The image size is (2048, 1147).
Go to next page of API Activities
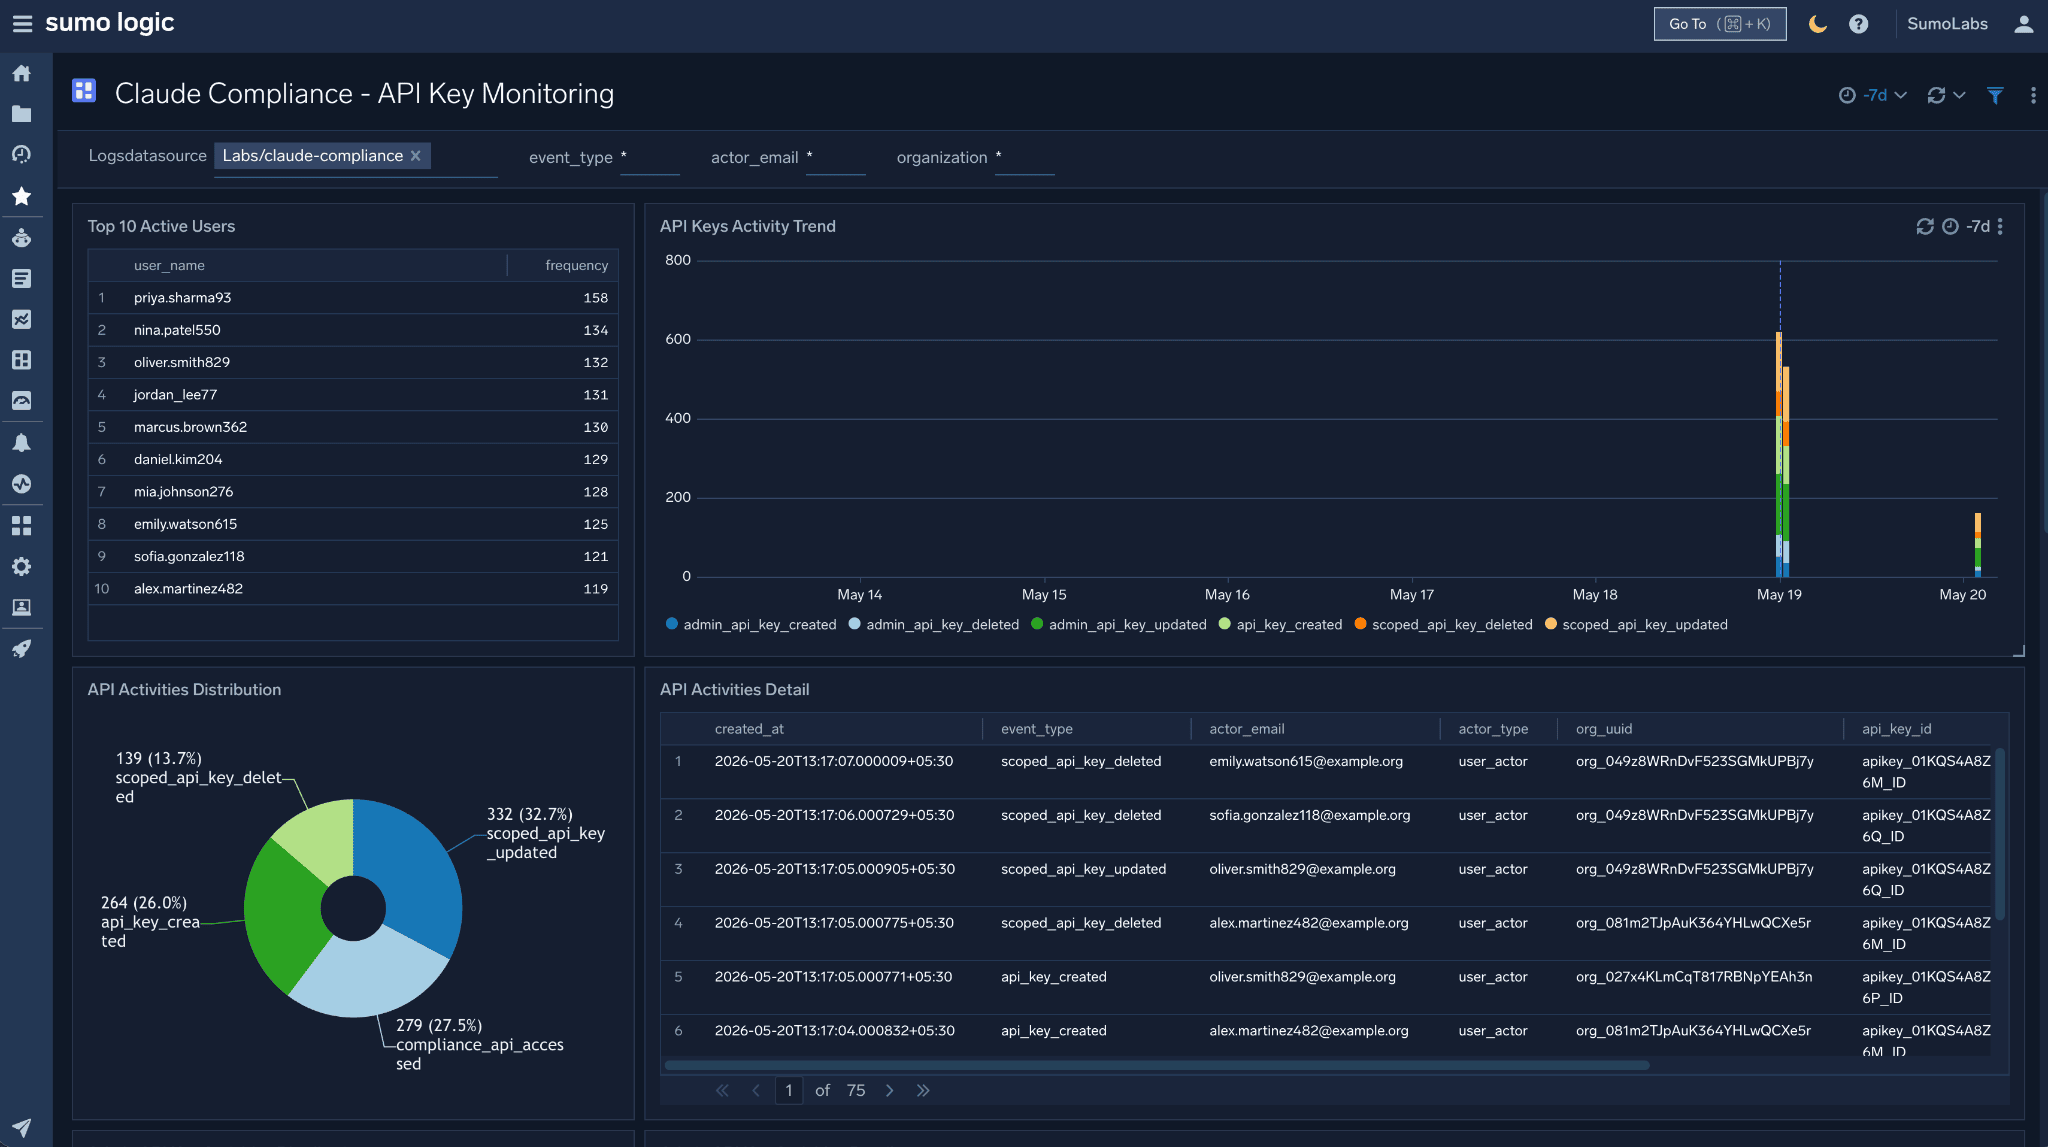[x=889, y=1091]
